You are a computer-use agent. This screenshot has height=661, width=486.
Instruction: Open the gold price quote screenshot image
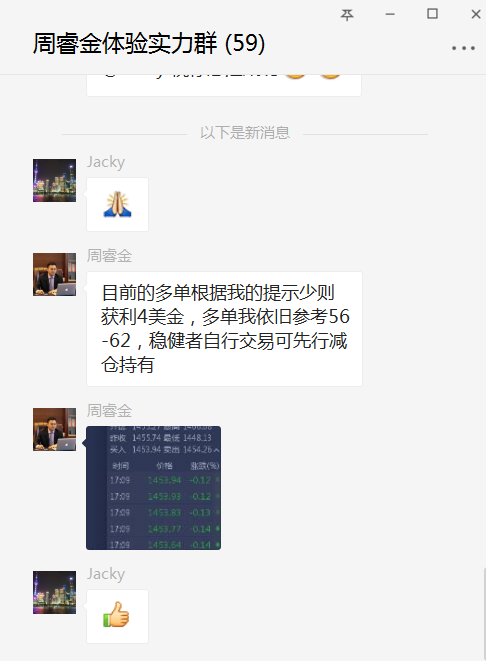pos(153,488)
